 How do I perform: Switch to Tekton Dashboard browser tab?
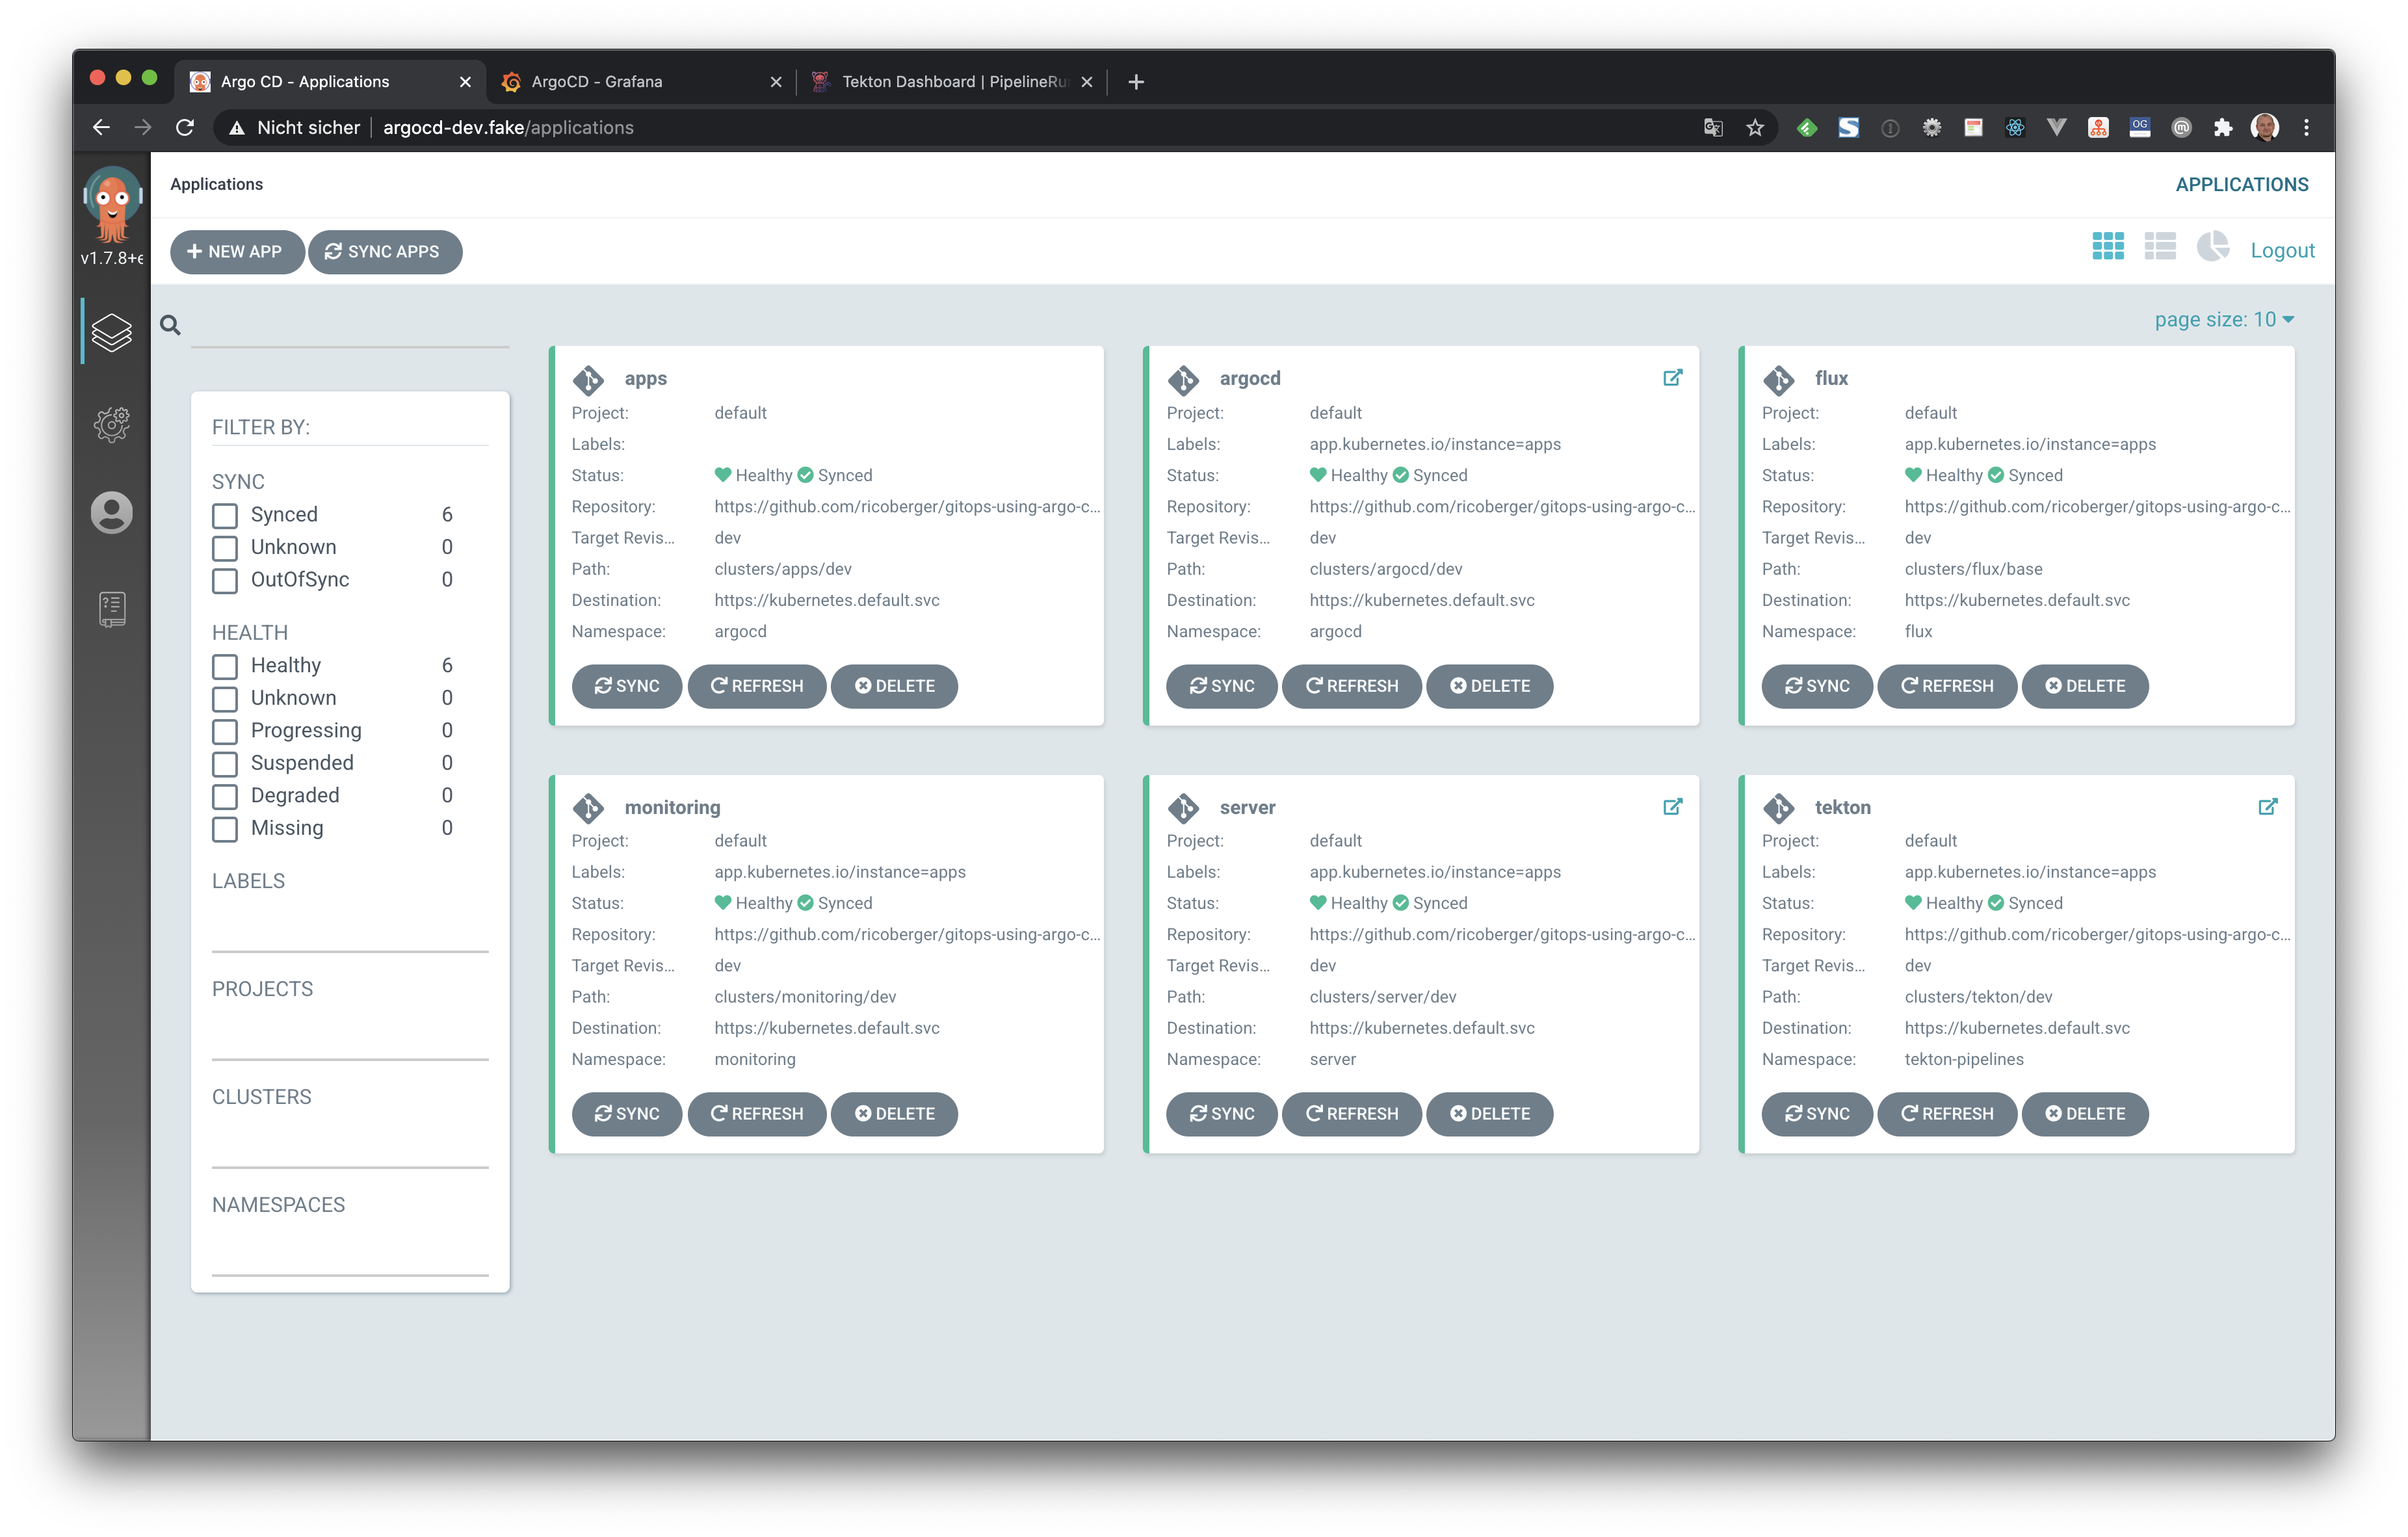(953, 82)
